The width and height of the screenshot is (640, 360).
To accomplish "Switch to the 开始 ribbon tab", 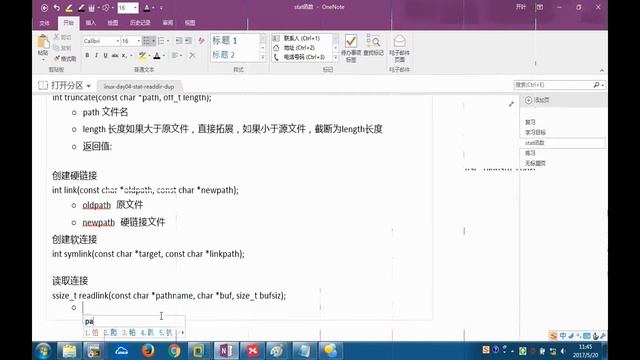I will [69, 23].
